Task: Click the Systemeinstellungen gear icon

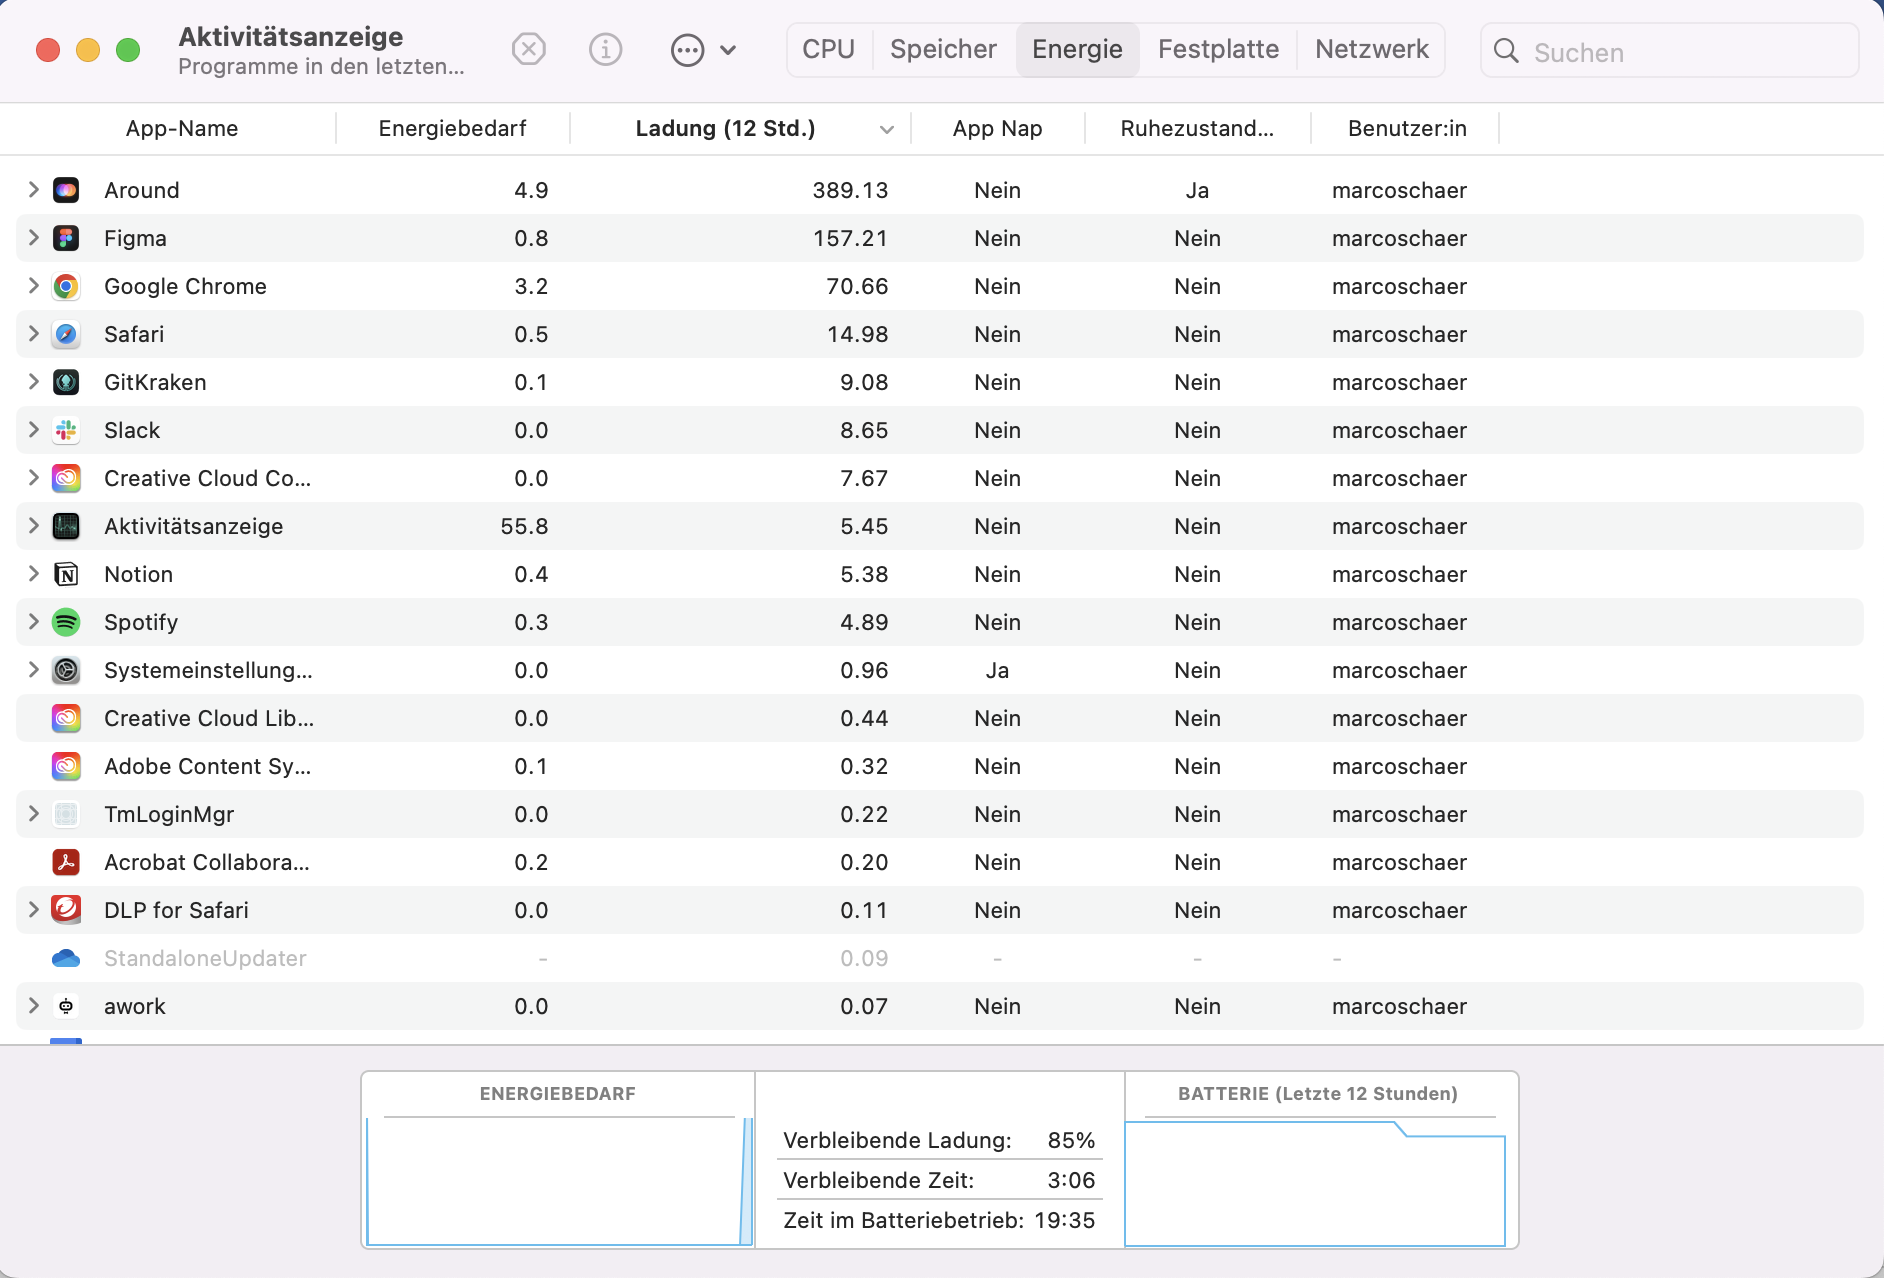Action: [66, 670]
